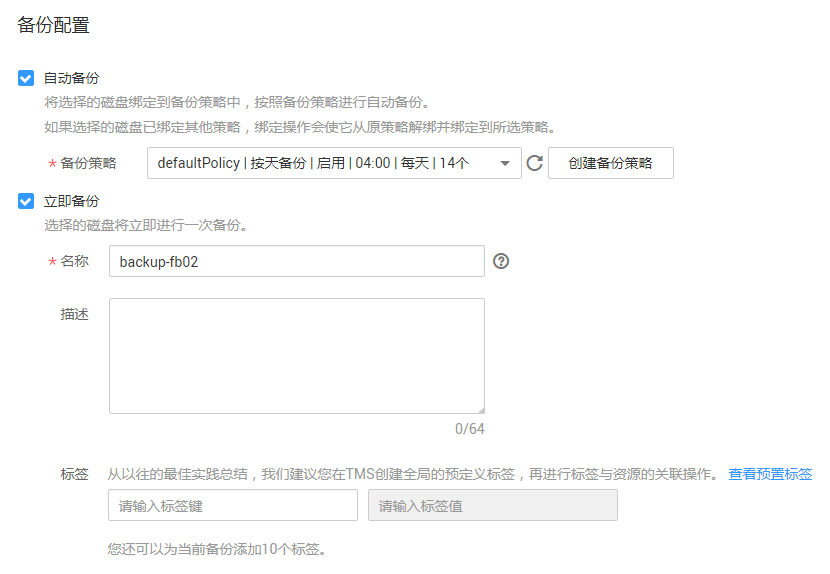Click the 标签 label text
Screen dimensions: 830x574
pos(74,474)
